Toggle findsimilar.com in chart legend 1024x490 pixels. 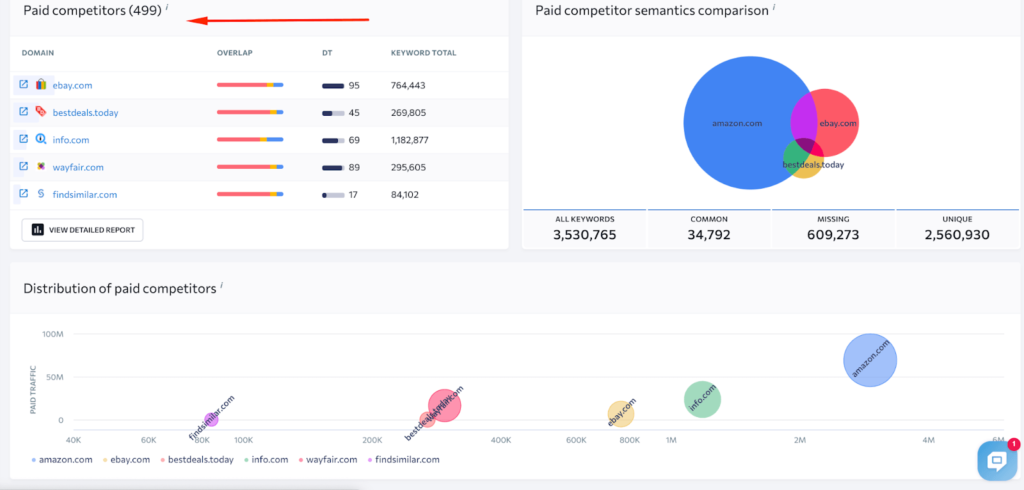[x=404, y=459]
